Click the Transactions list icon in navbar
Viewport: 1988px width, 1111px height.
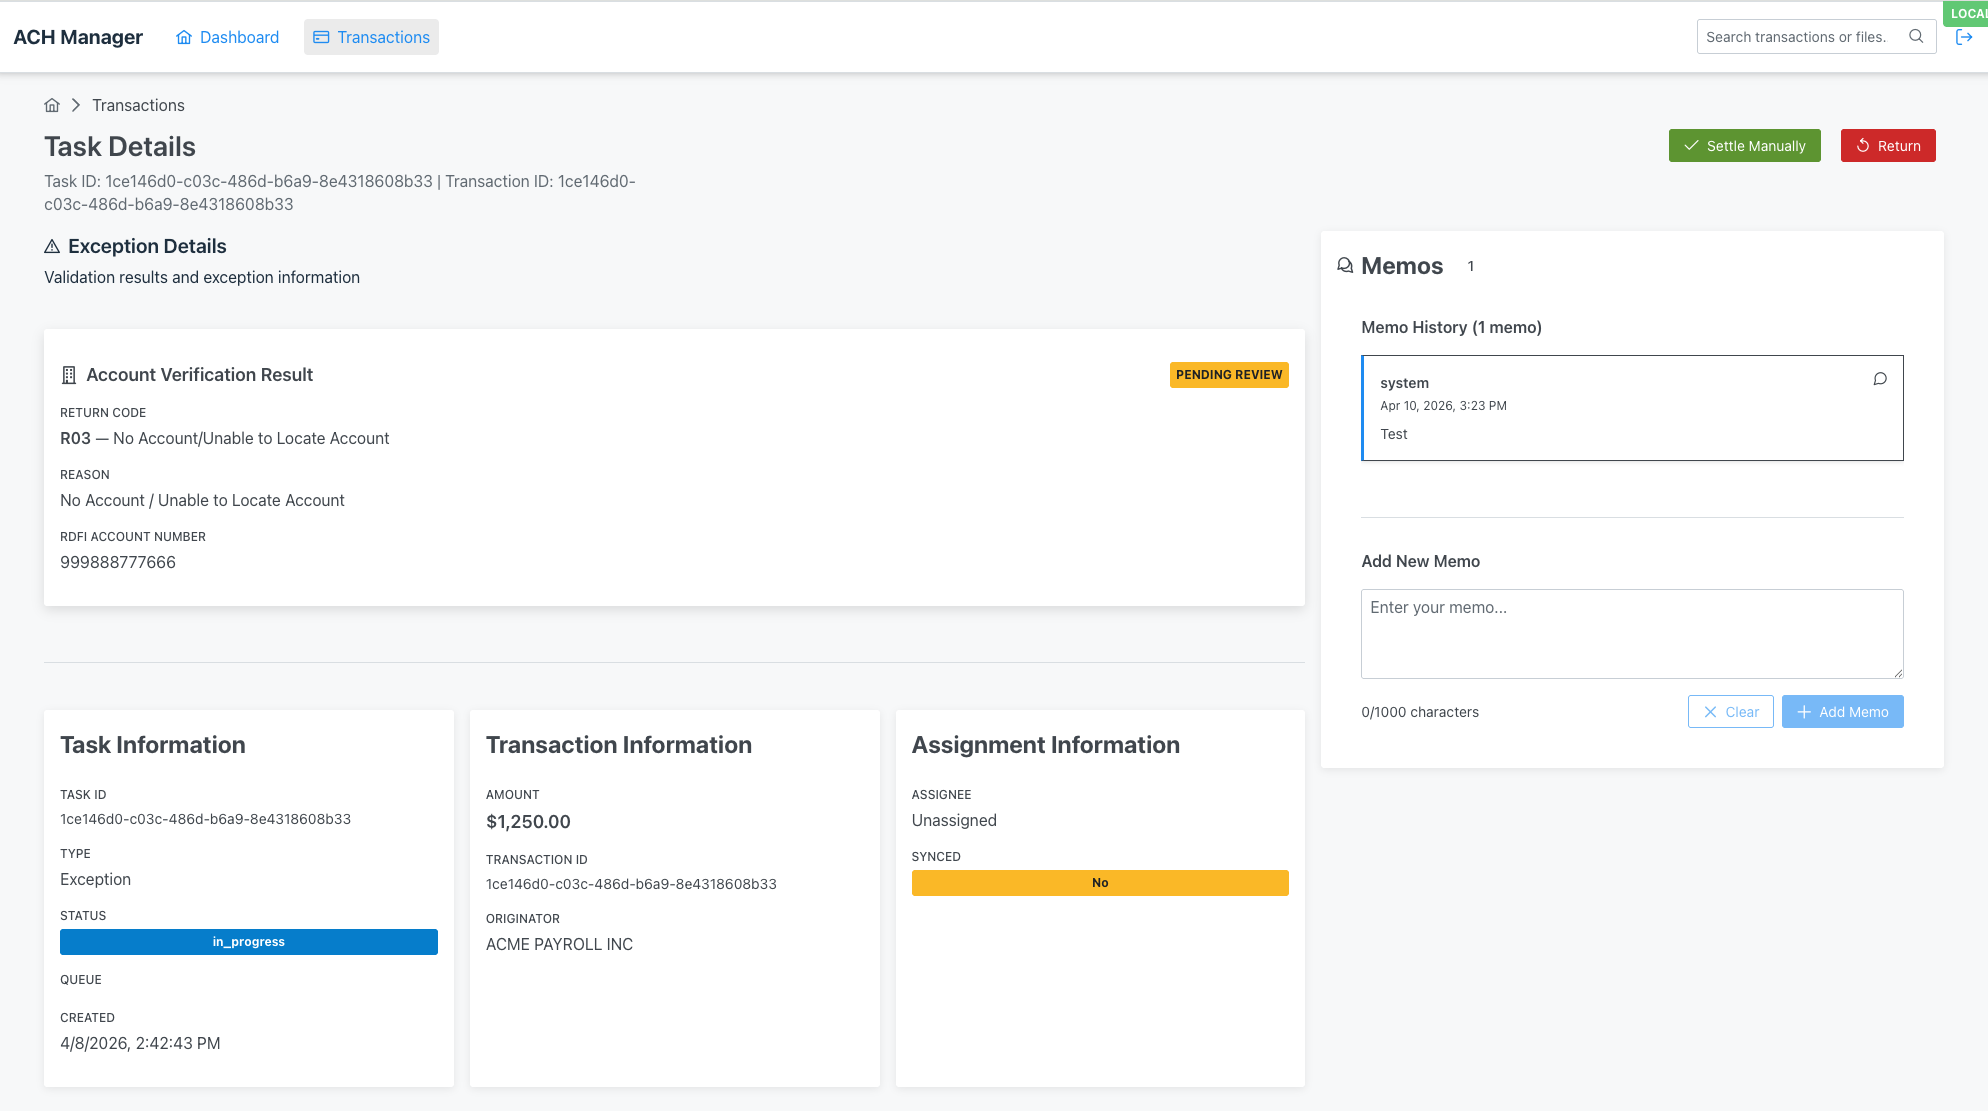tap(321, 36)
